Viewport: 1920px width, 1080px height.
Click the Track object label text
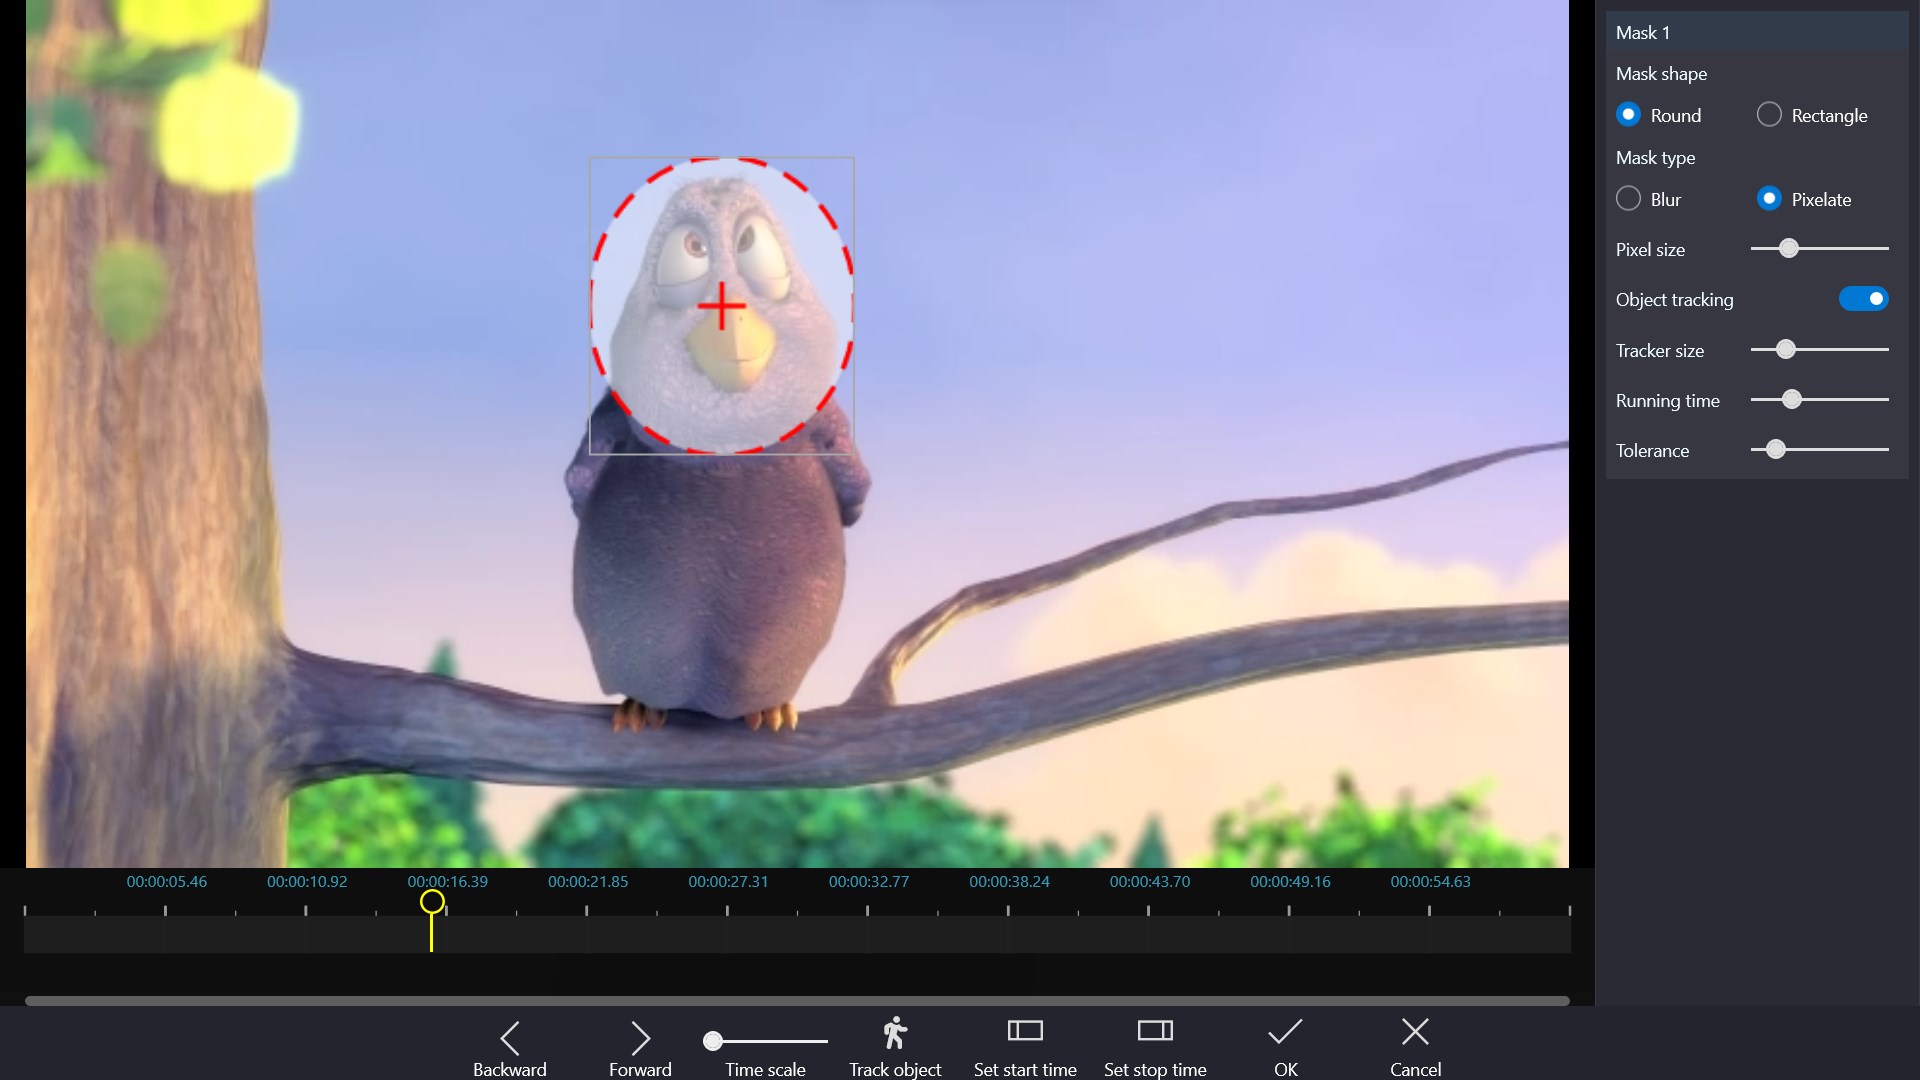pyautogui.click(x=895, y=1069)
